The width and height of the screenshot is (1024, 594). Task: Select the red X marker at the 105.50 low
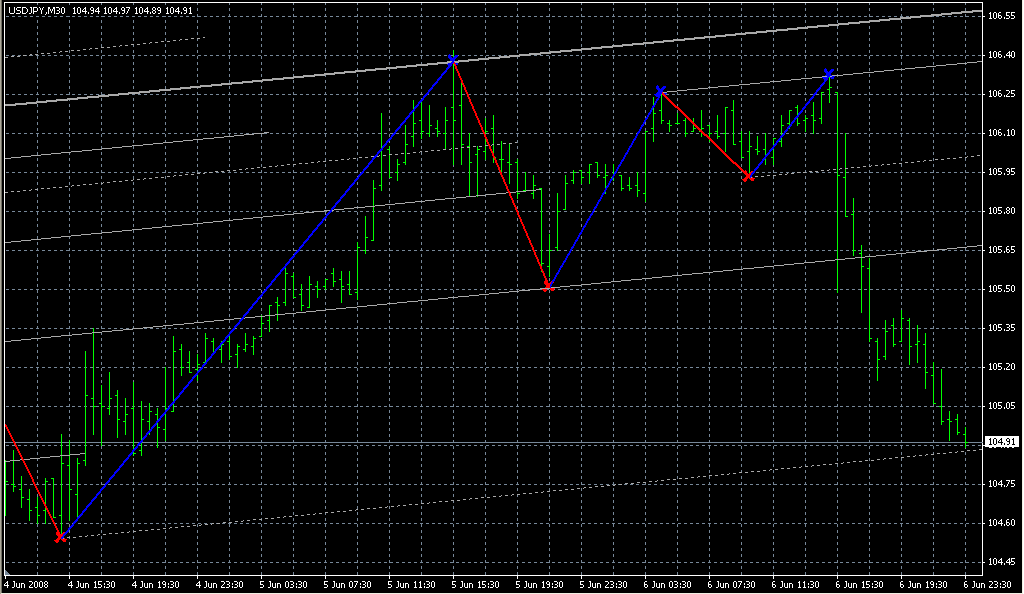[x=549, y=286]
